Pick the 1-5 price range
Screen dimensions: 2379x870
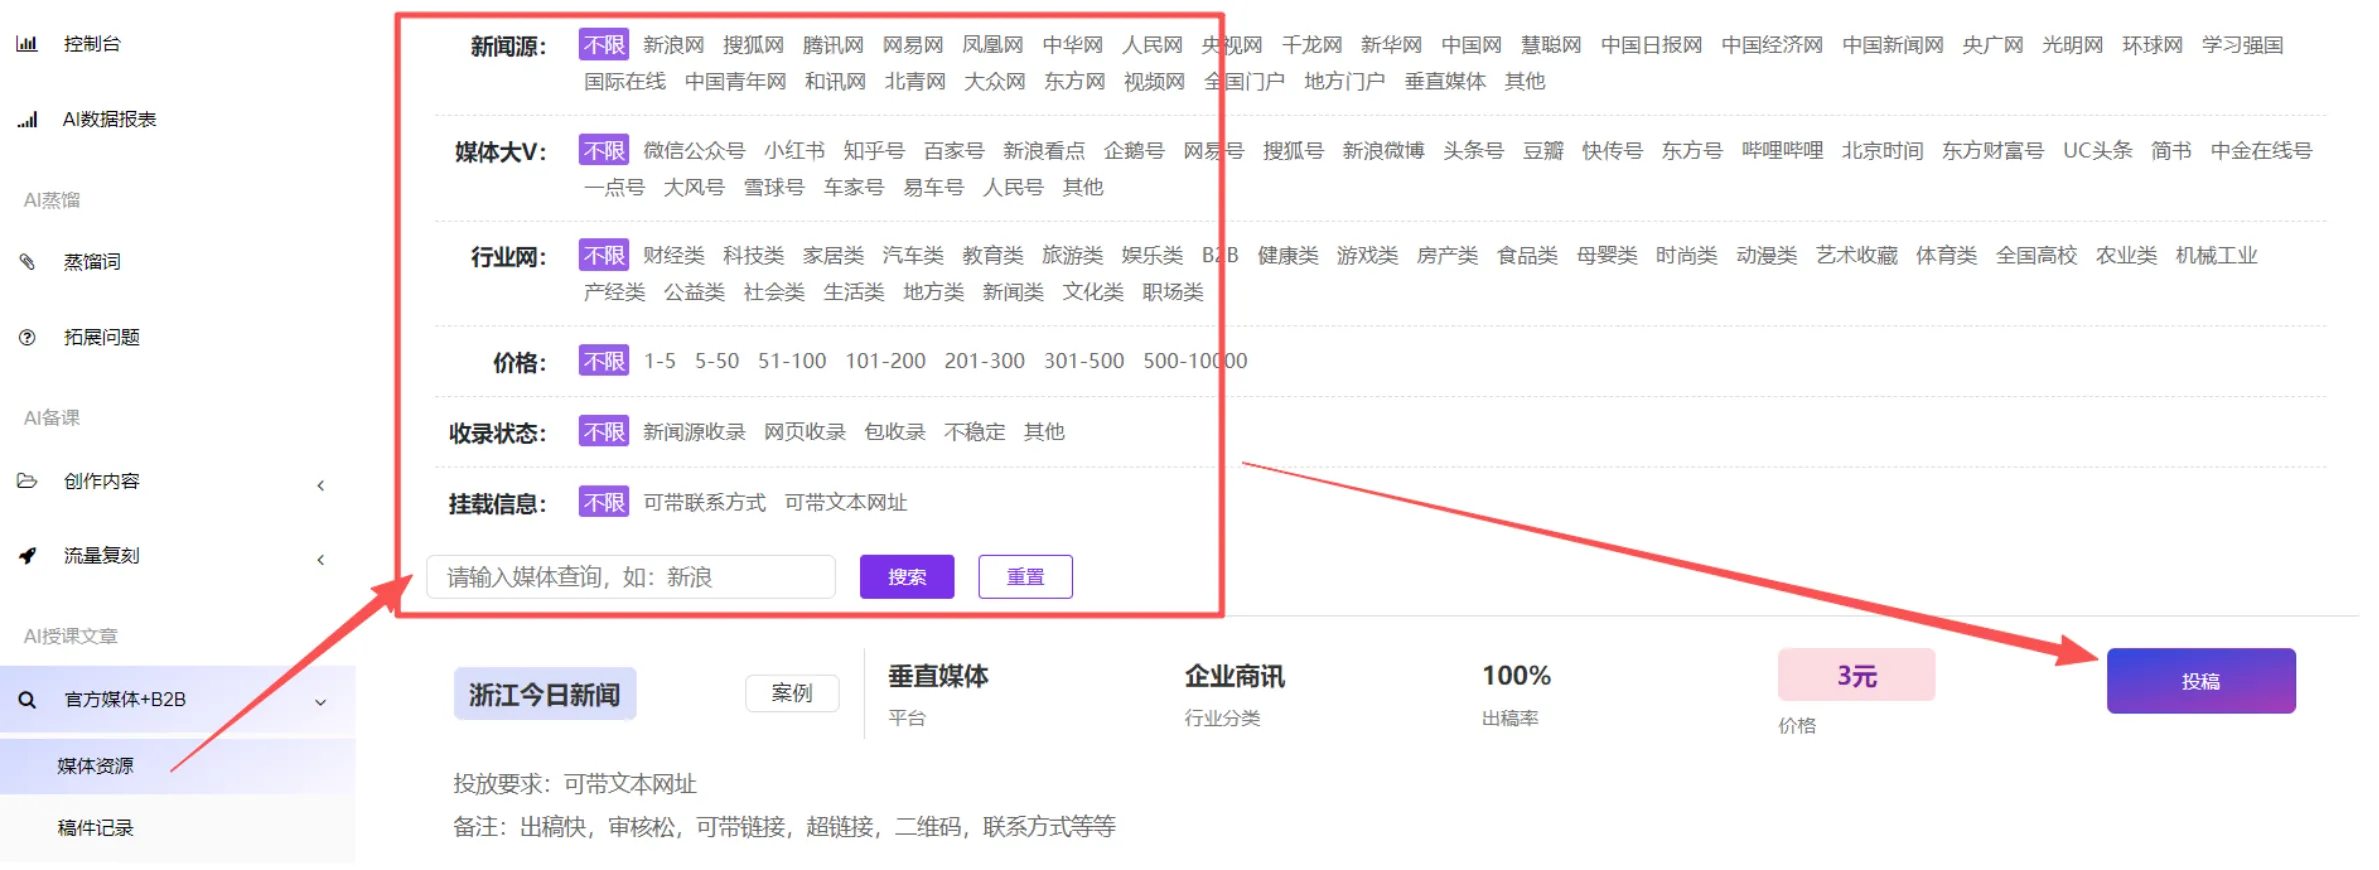click(660, 361)
